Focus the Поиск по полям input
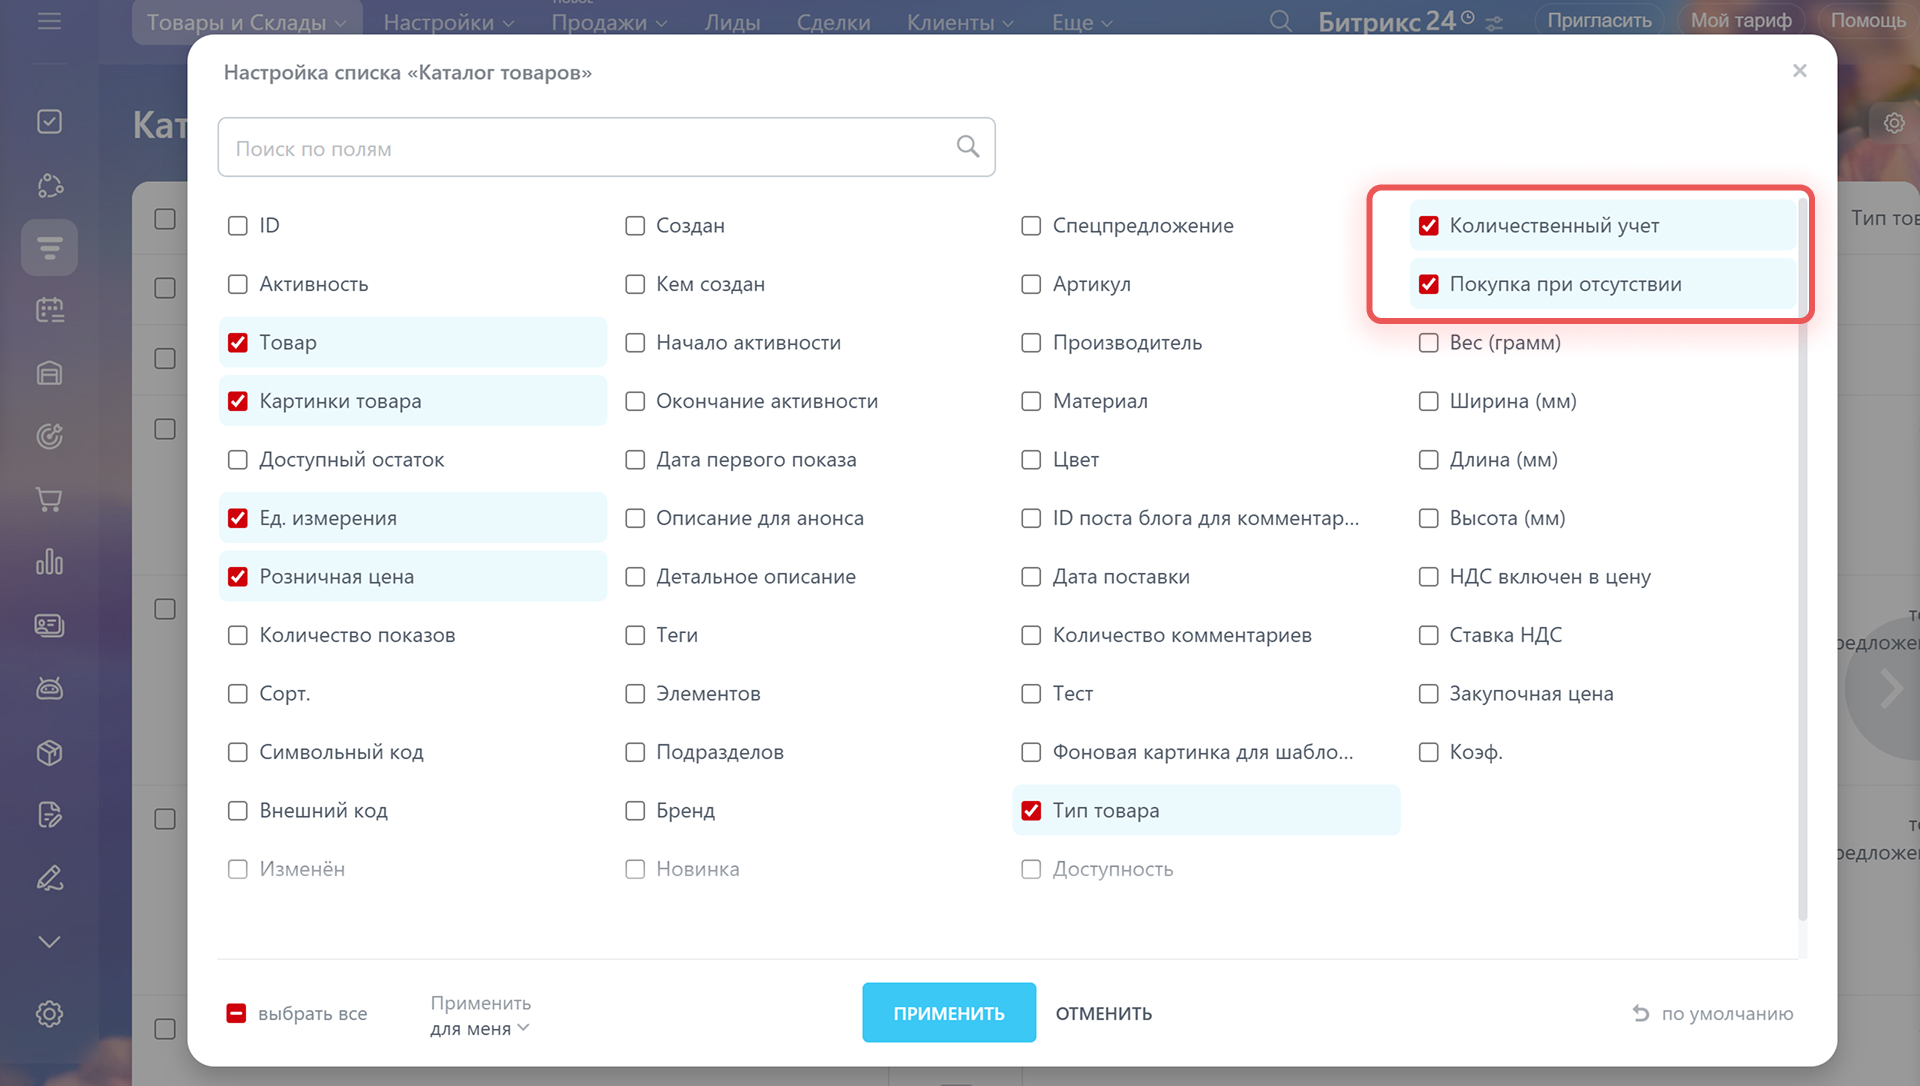Image resolution: width=1920 pixels, height=1086 pixels. (x=590, y=148)
